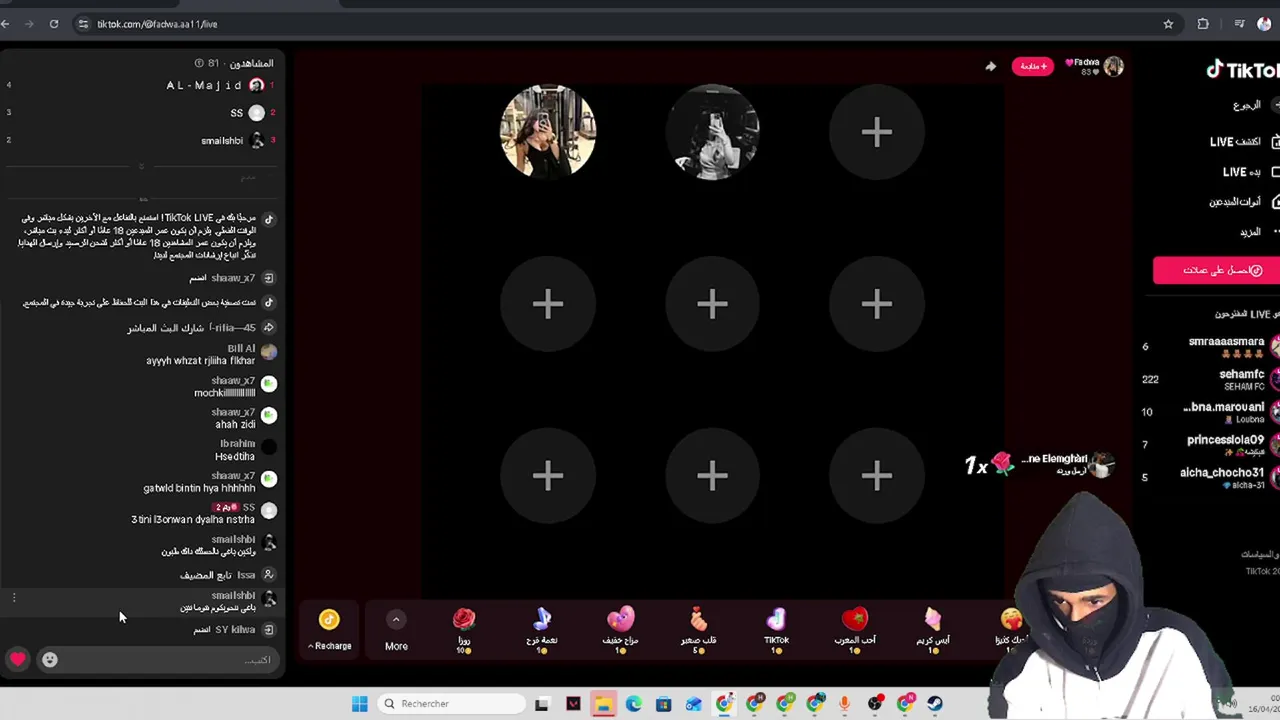
Task: Go back via the sidebar return item
Action: coord(1255,105)
